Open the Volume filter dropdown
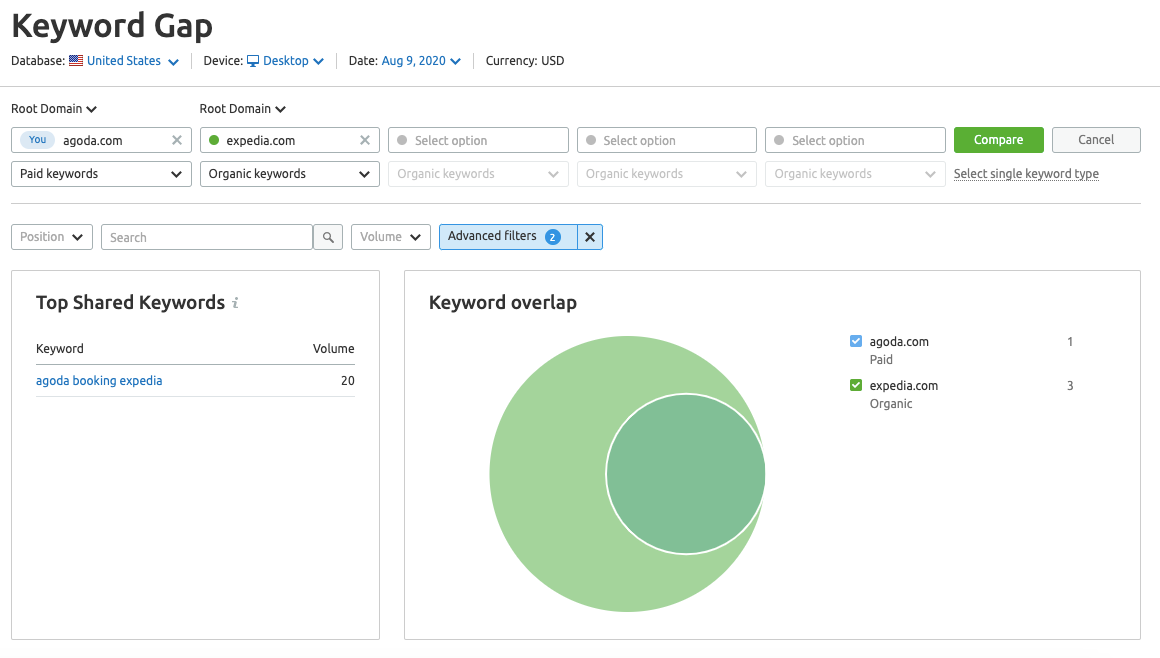Image resolution: width=1160 pixels, height=658 pixels. [391, 237]
